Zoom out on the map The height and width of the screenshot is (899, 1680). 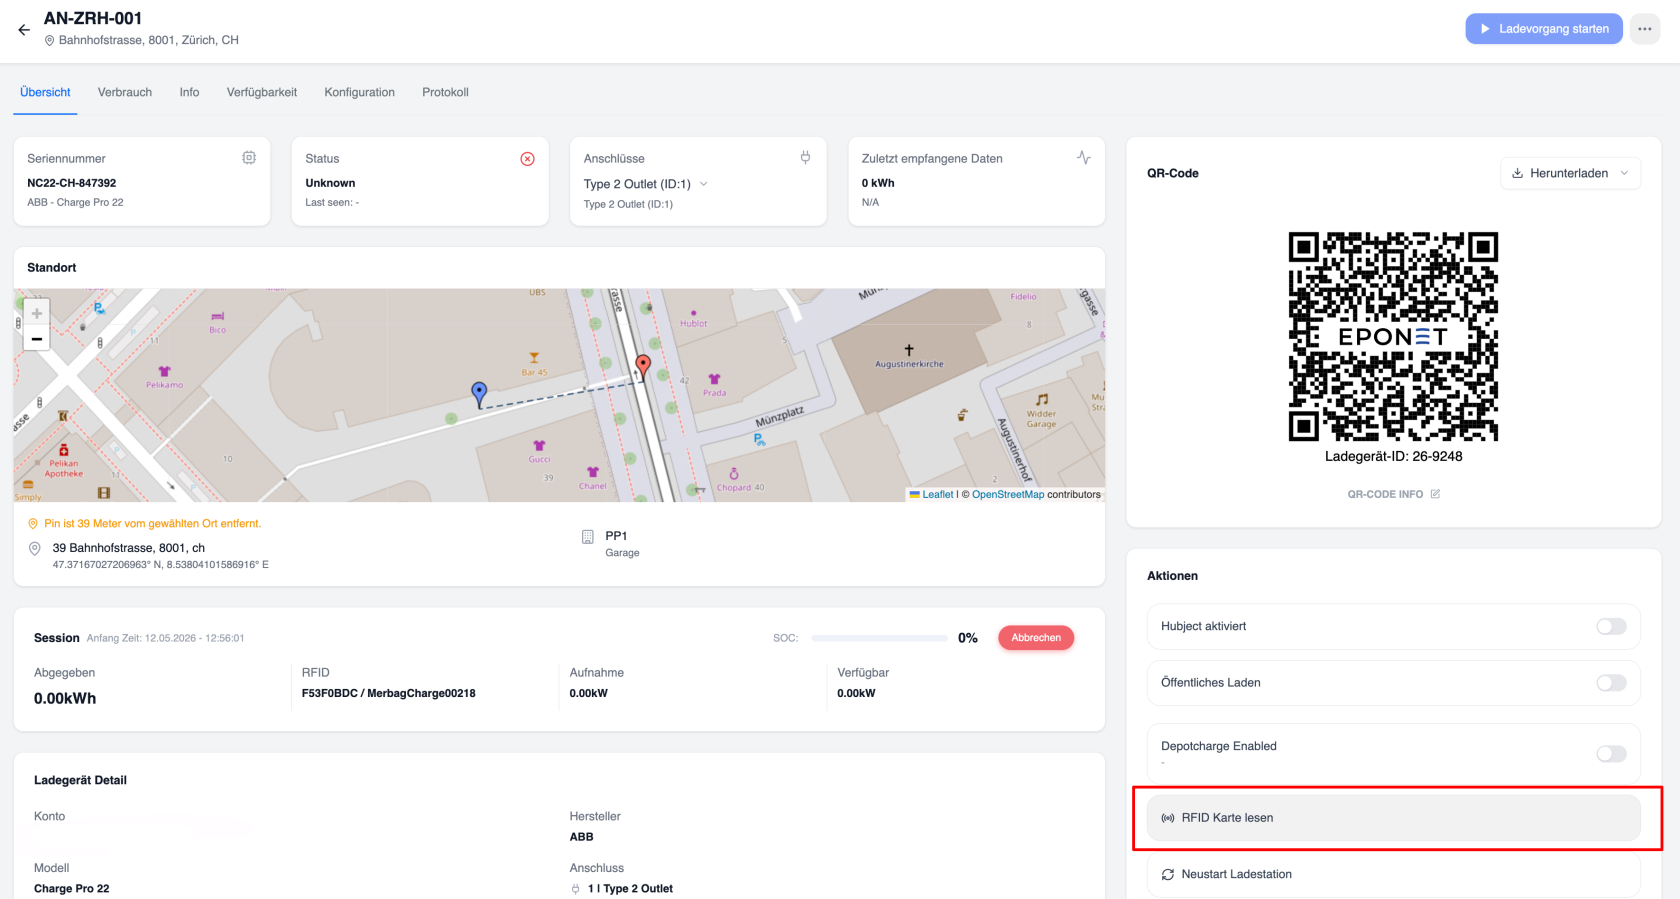click(37, 339)
